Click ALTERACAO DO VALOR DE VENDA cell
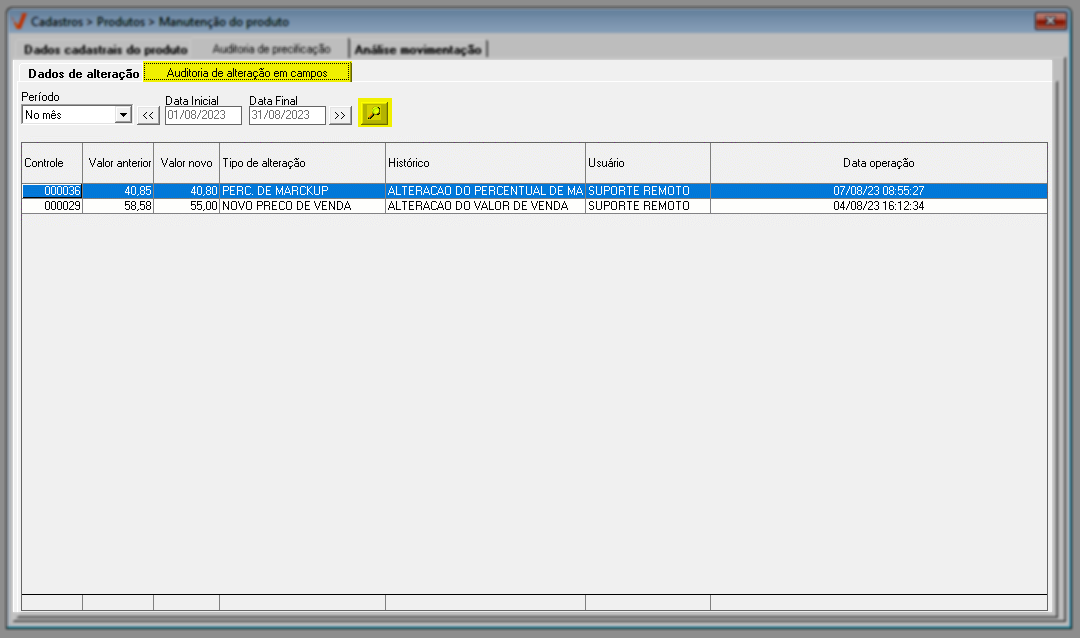The image size is (1080, 638). click(x=486, y=206)
